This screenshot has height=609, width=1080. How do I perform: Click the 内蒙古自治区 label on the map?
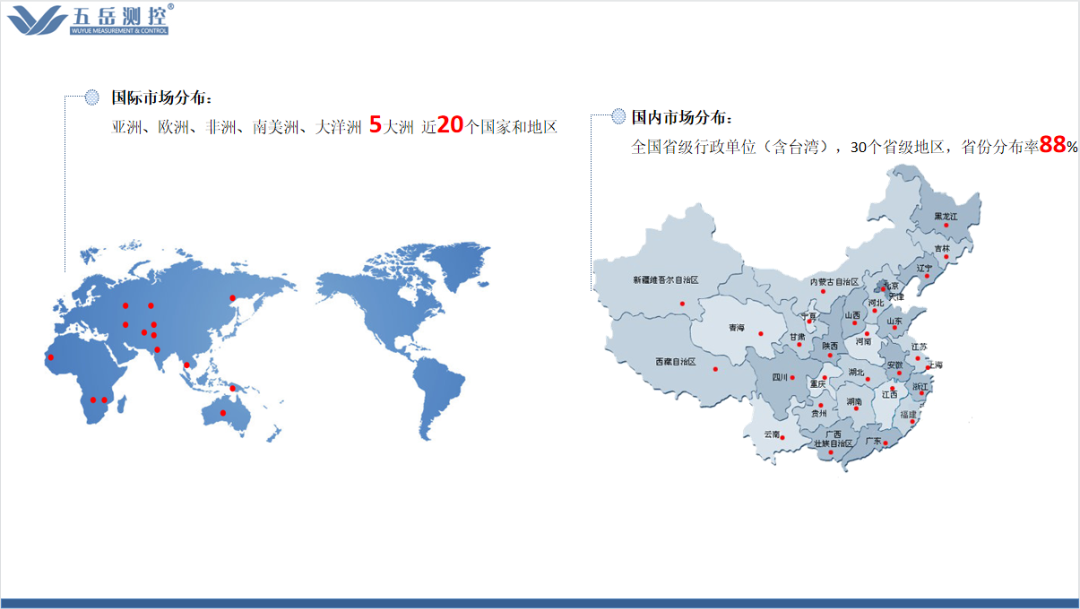click(834, 282)
